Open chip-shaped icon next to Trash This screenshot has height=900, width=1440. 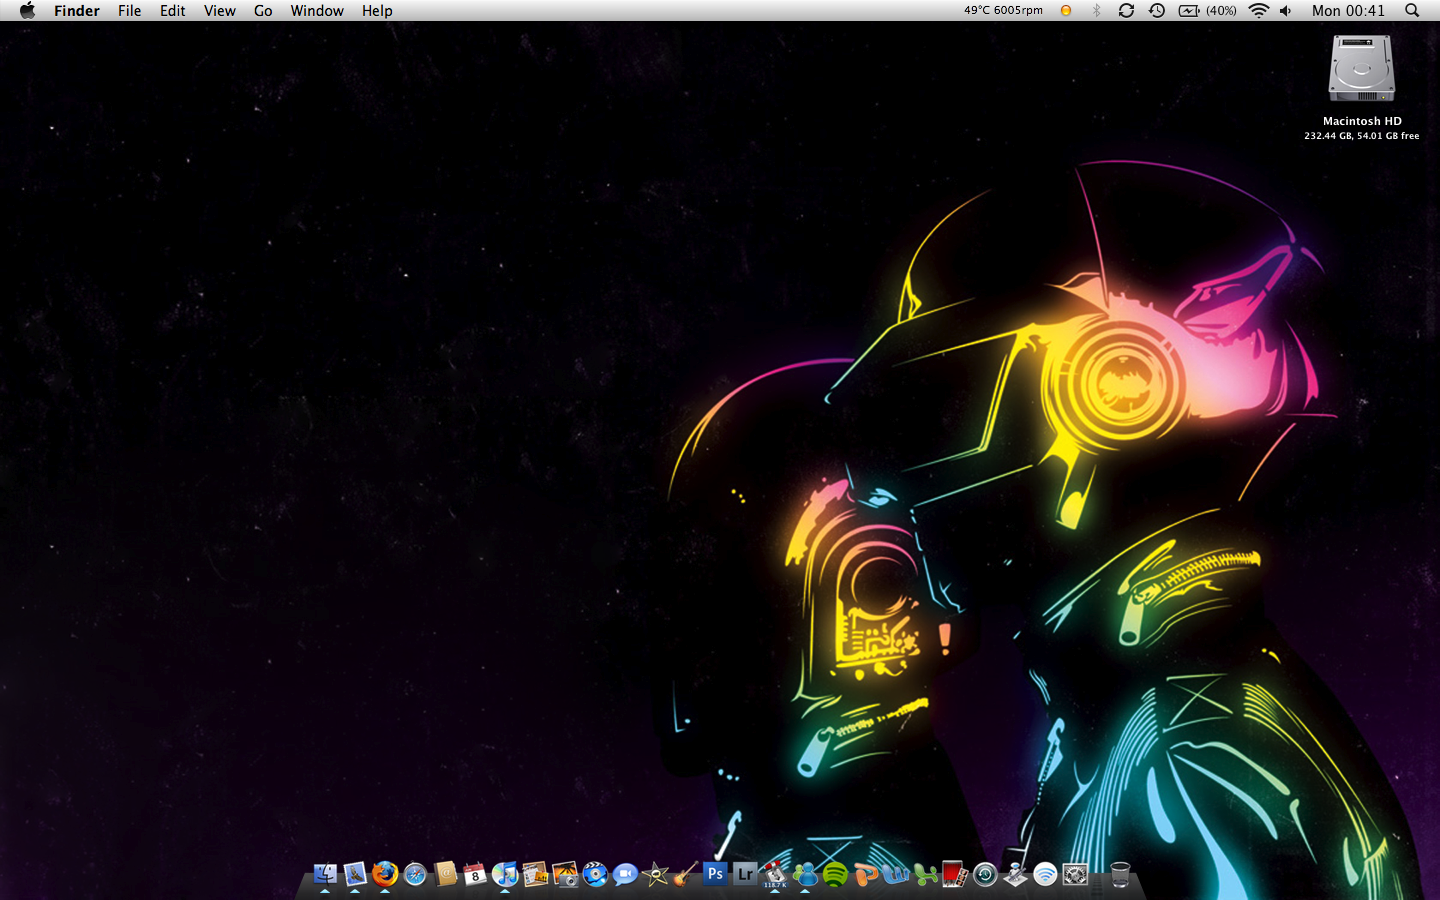[x=1075, y=874]
